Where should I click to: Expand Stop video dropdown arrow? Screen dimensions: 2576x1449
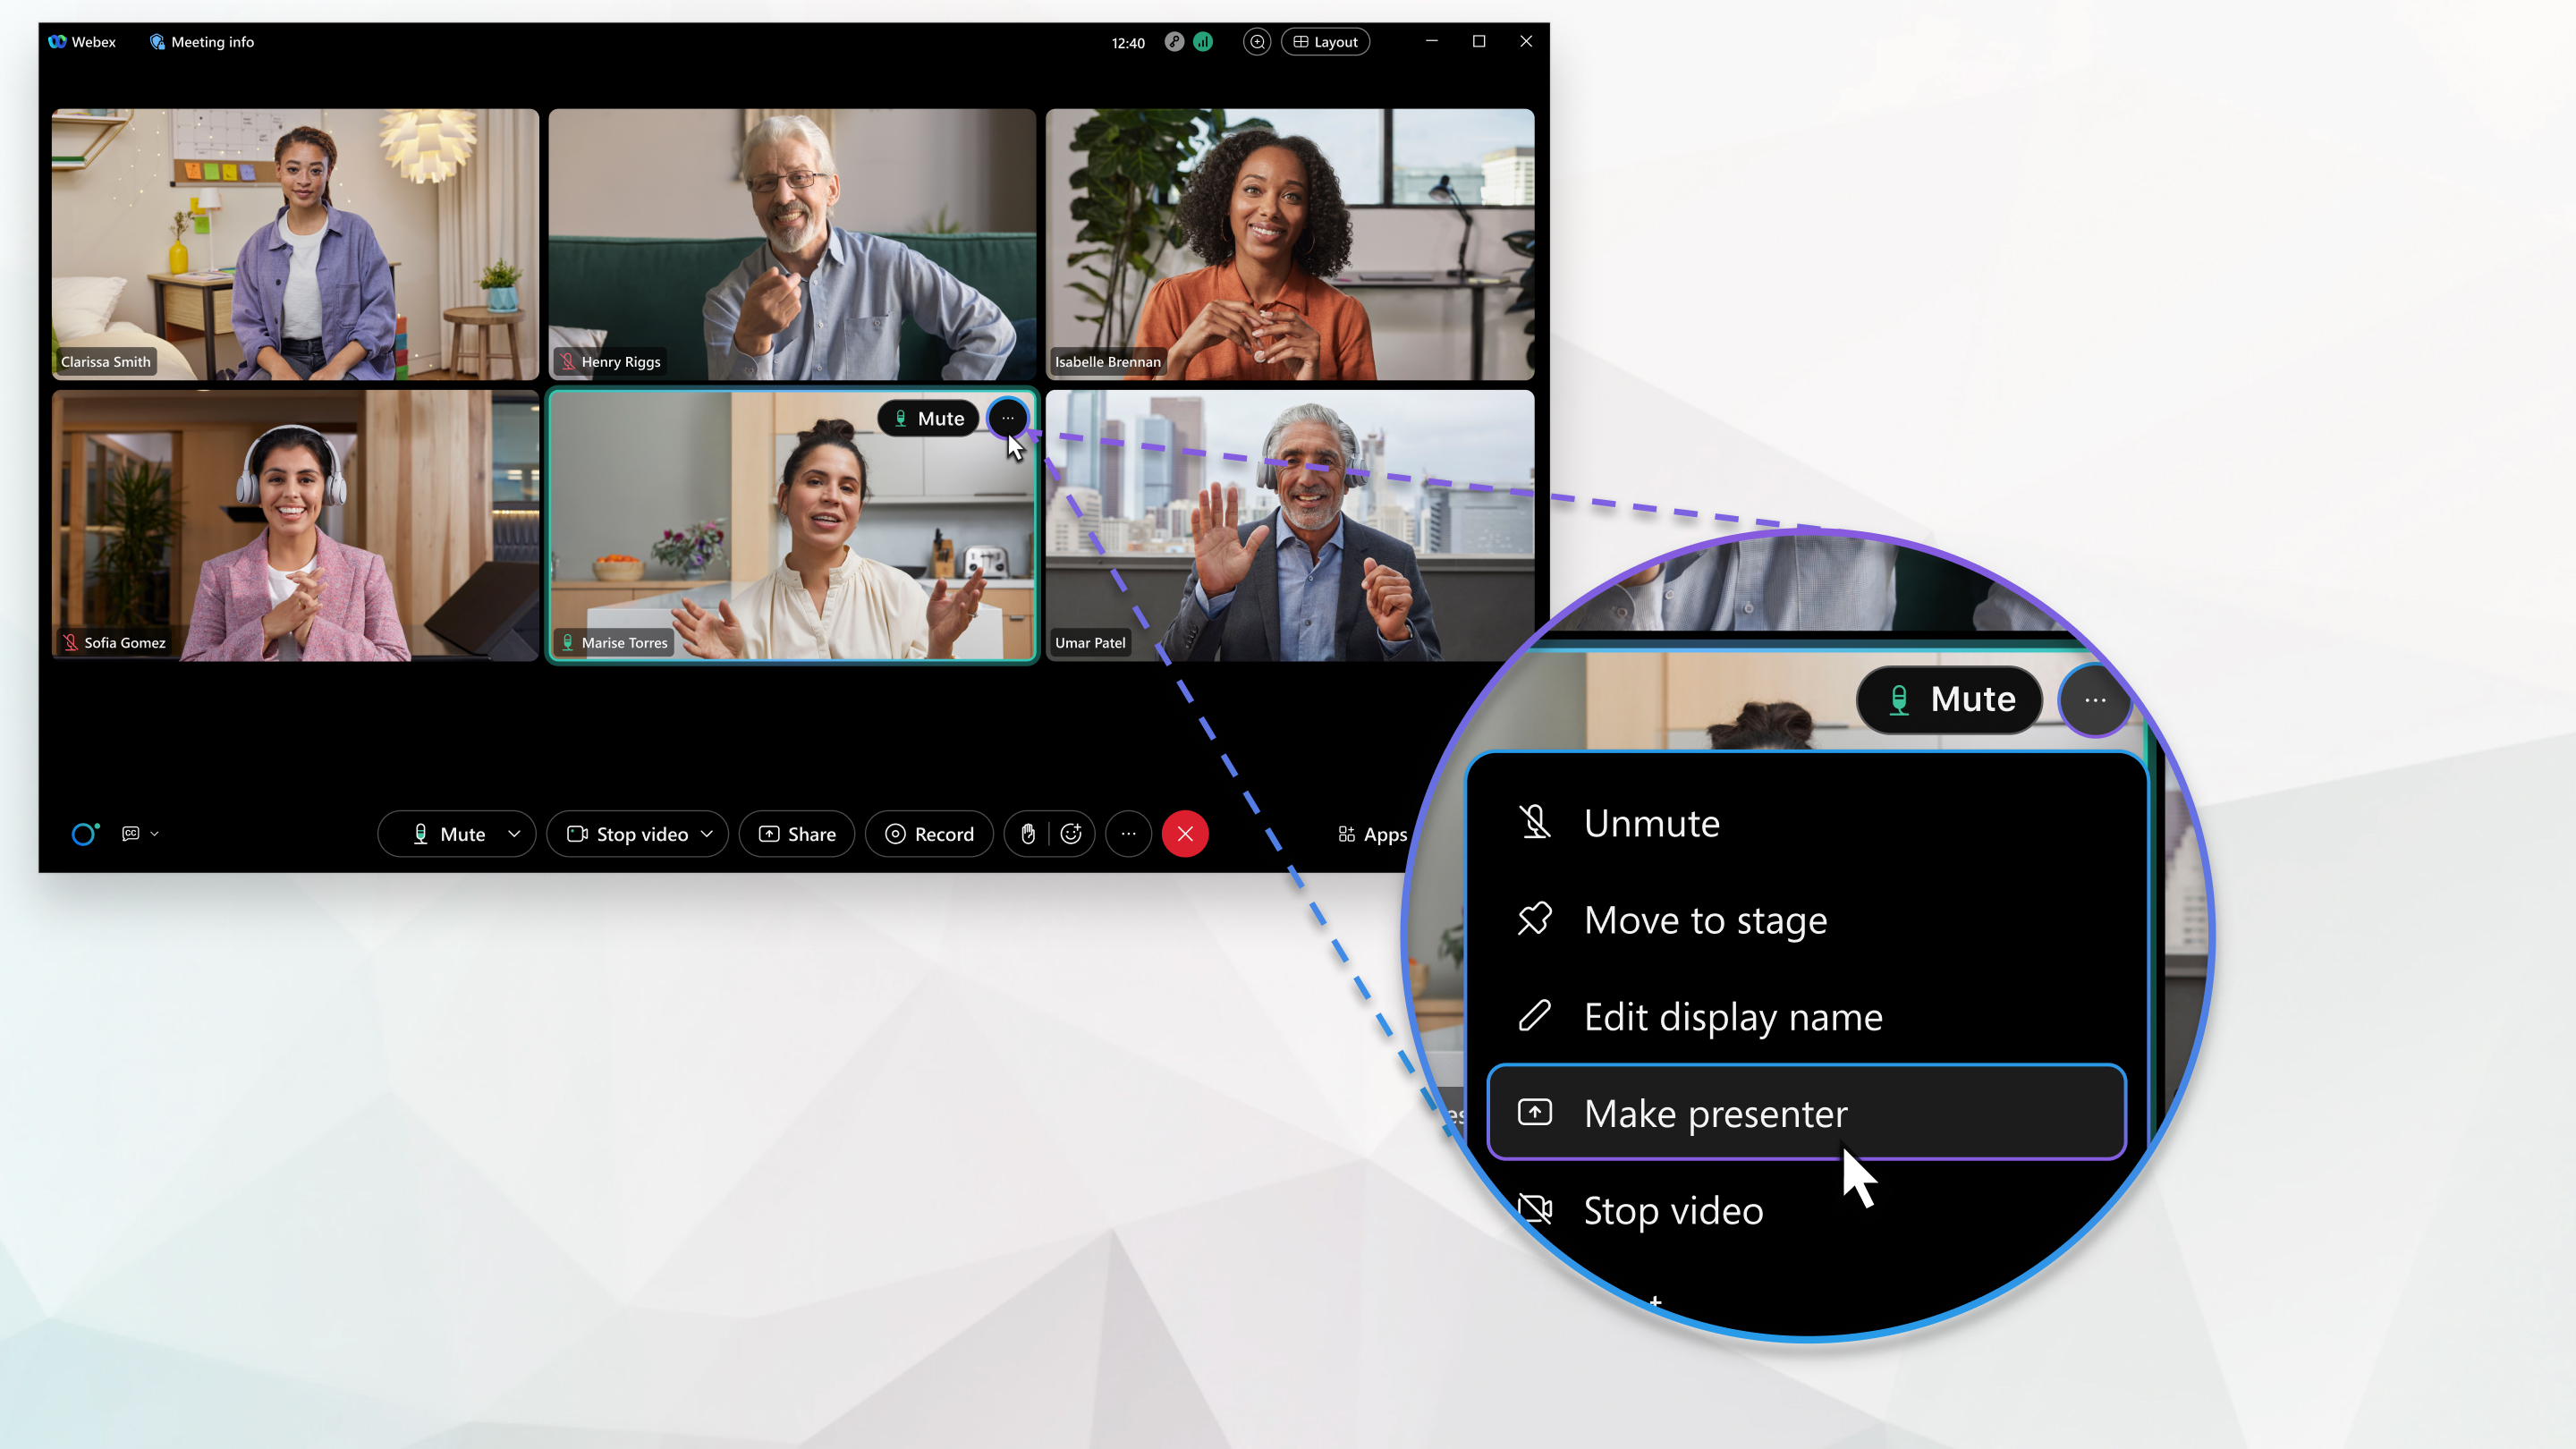(708, 834)
